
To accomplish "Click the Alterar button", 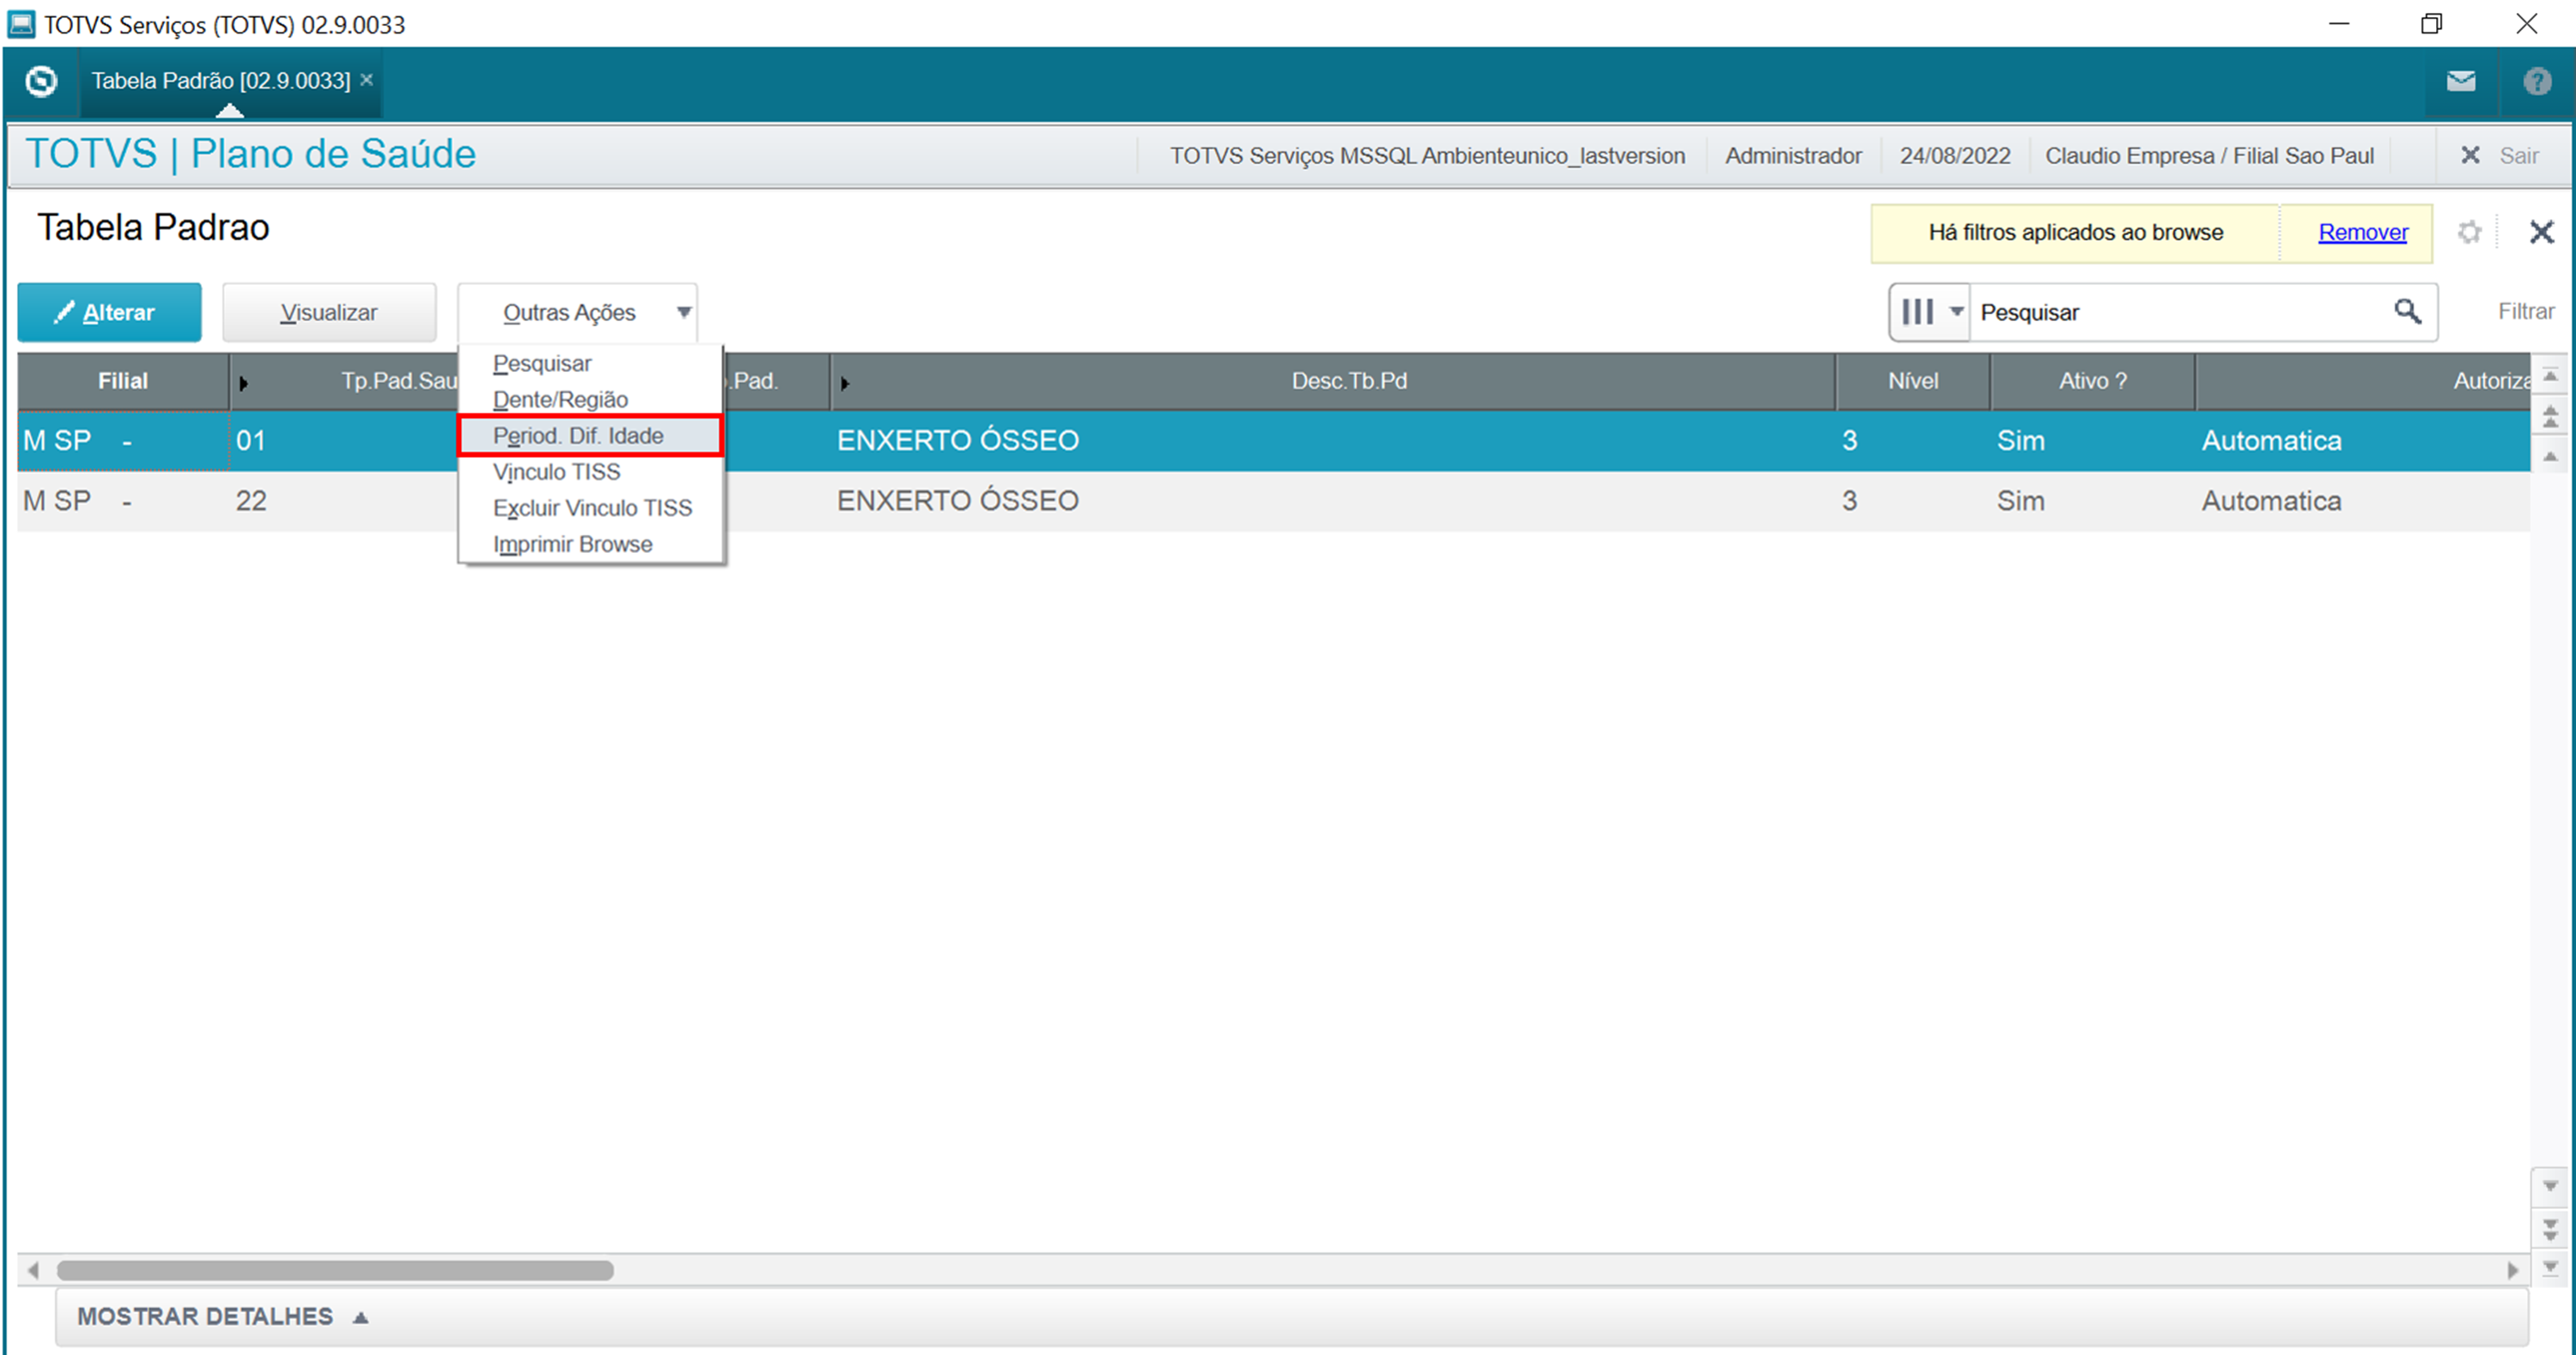I will [x=109, y=312].
